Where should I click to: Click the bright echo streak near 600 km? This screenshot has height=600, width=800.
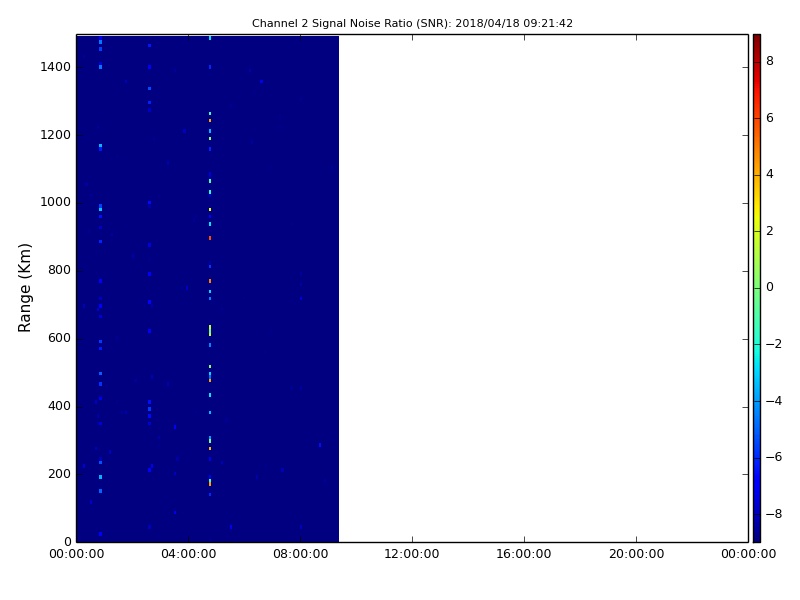210,331
